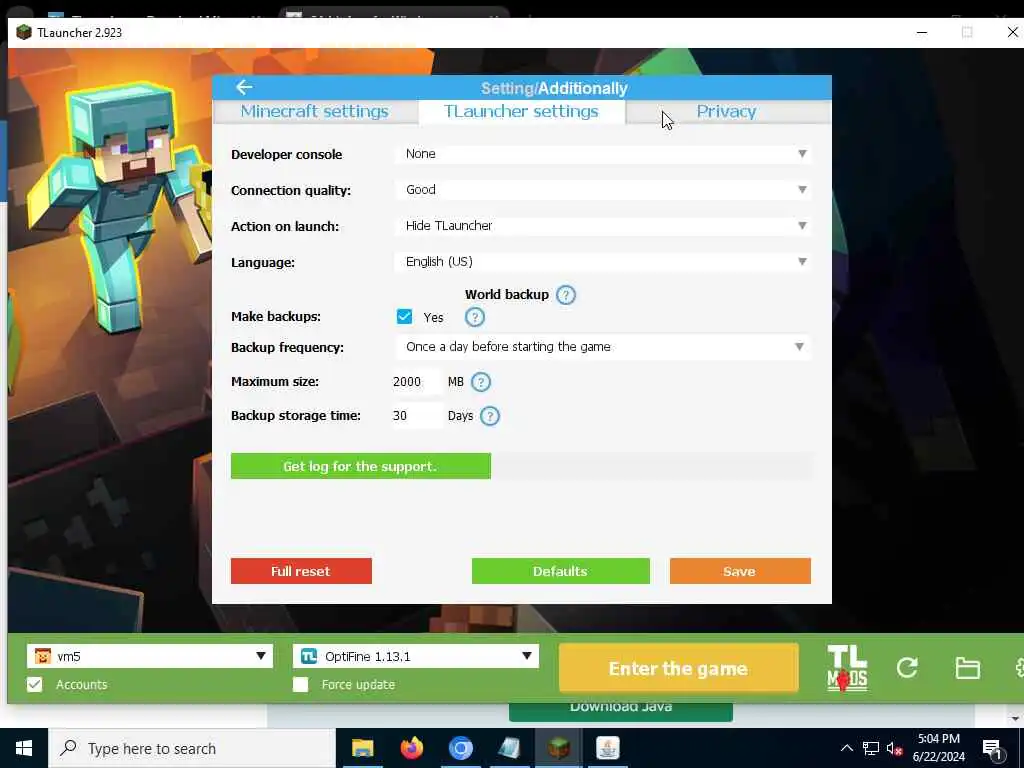Viewport: 1024px width, 768px height.
Task: Open help icon next to Make backups
Action: pyautogui.click(x=475, y=317)
